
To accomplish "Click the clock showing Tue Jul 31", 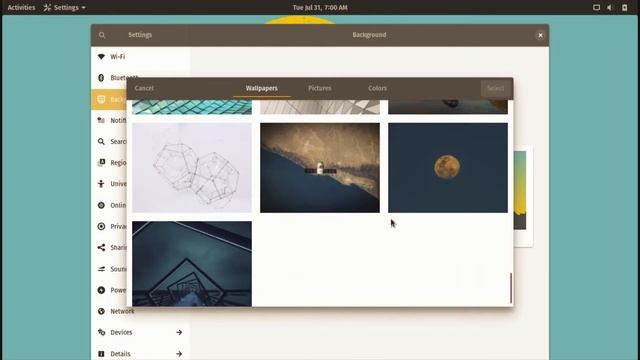I will pyautogui.click(x=320, y=7).
